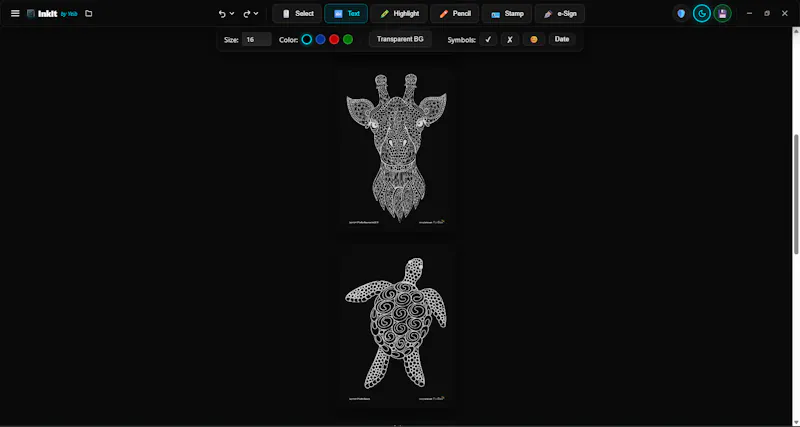Click the sea turtle page

pos(396,325)
